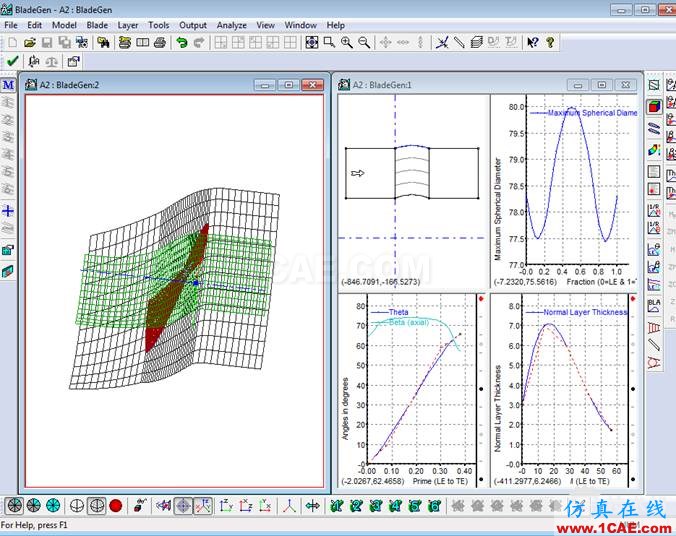Image resolution: width=676 pixels, height=536 pixels.
Task: Print using the printer icon
Action: click(160, 42)
